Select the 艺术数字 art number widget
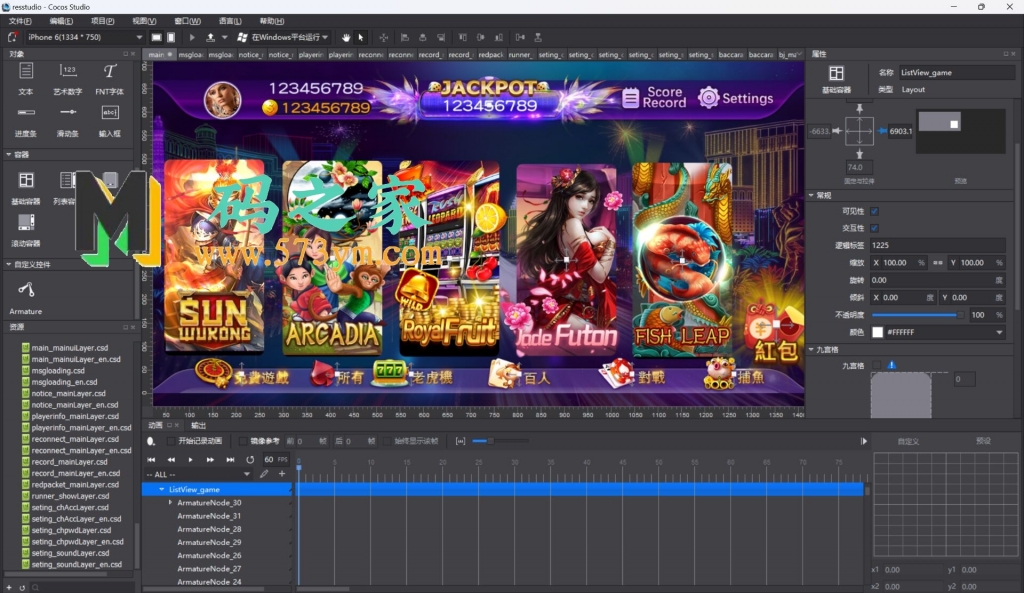Image resolution: width=1024 pixels, height=593 pixels. click(x=67, y=79)
